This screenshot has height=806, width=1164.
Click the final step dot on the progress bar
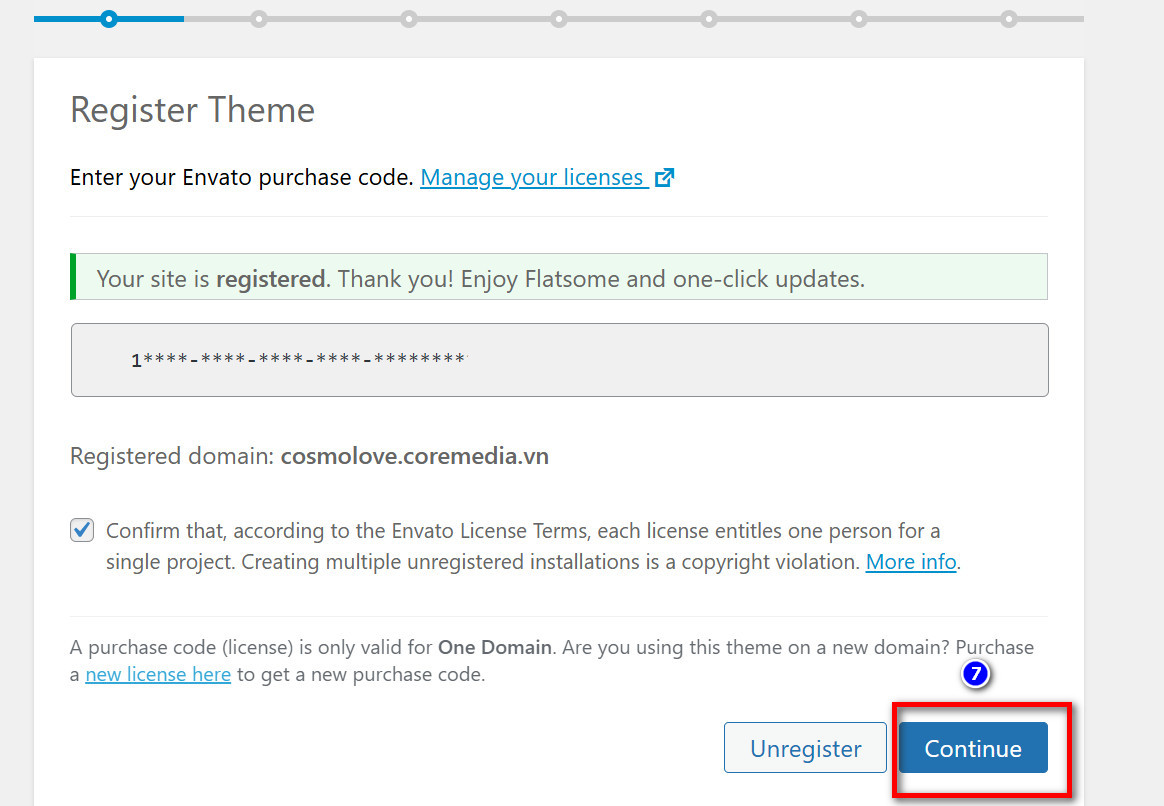[1009, 18]
